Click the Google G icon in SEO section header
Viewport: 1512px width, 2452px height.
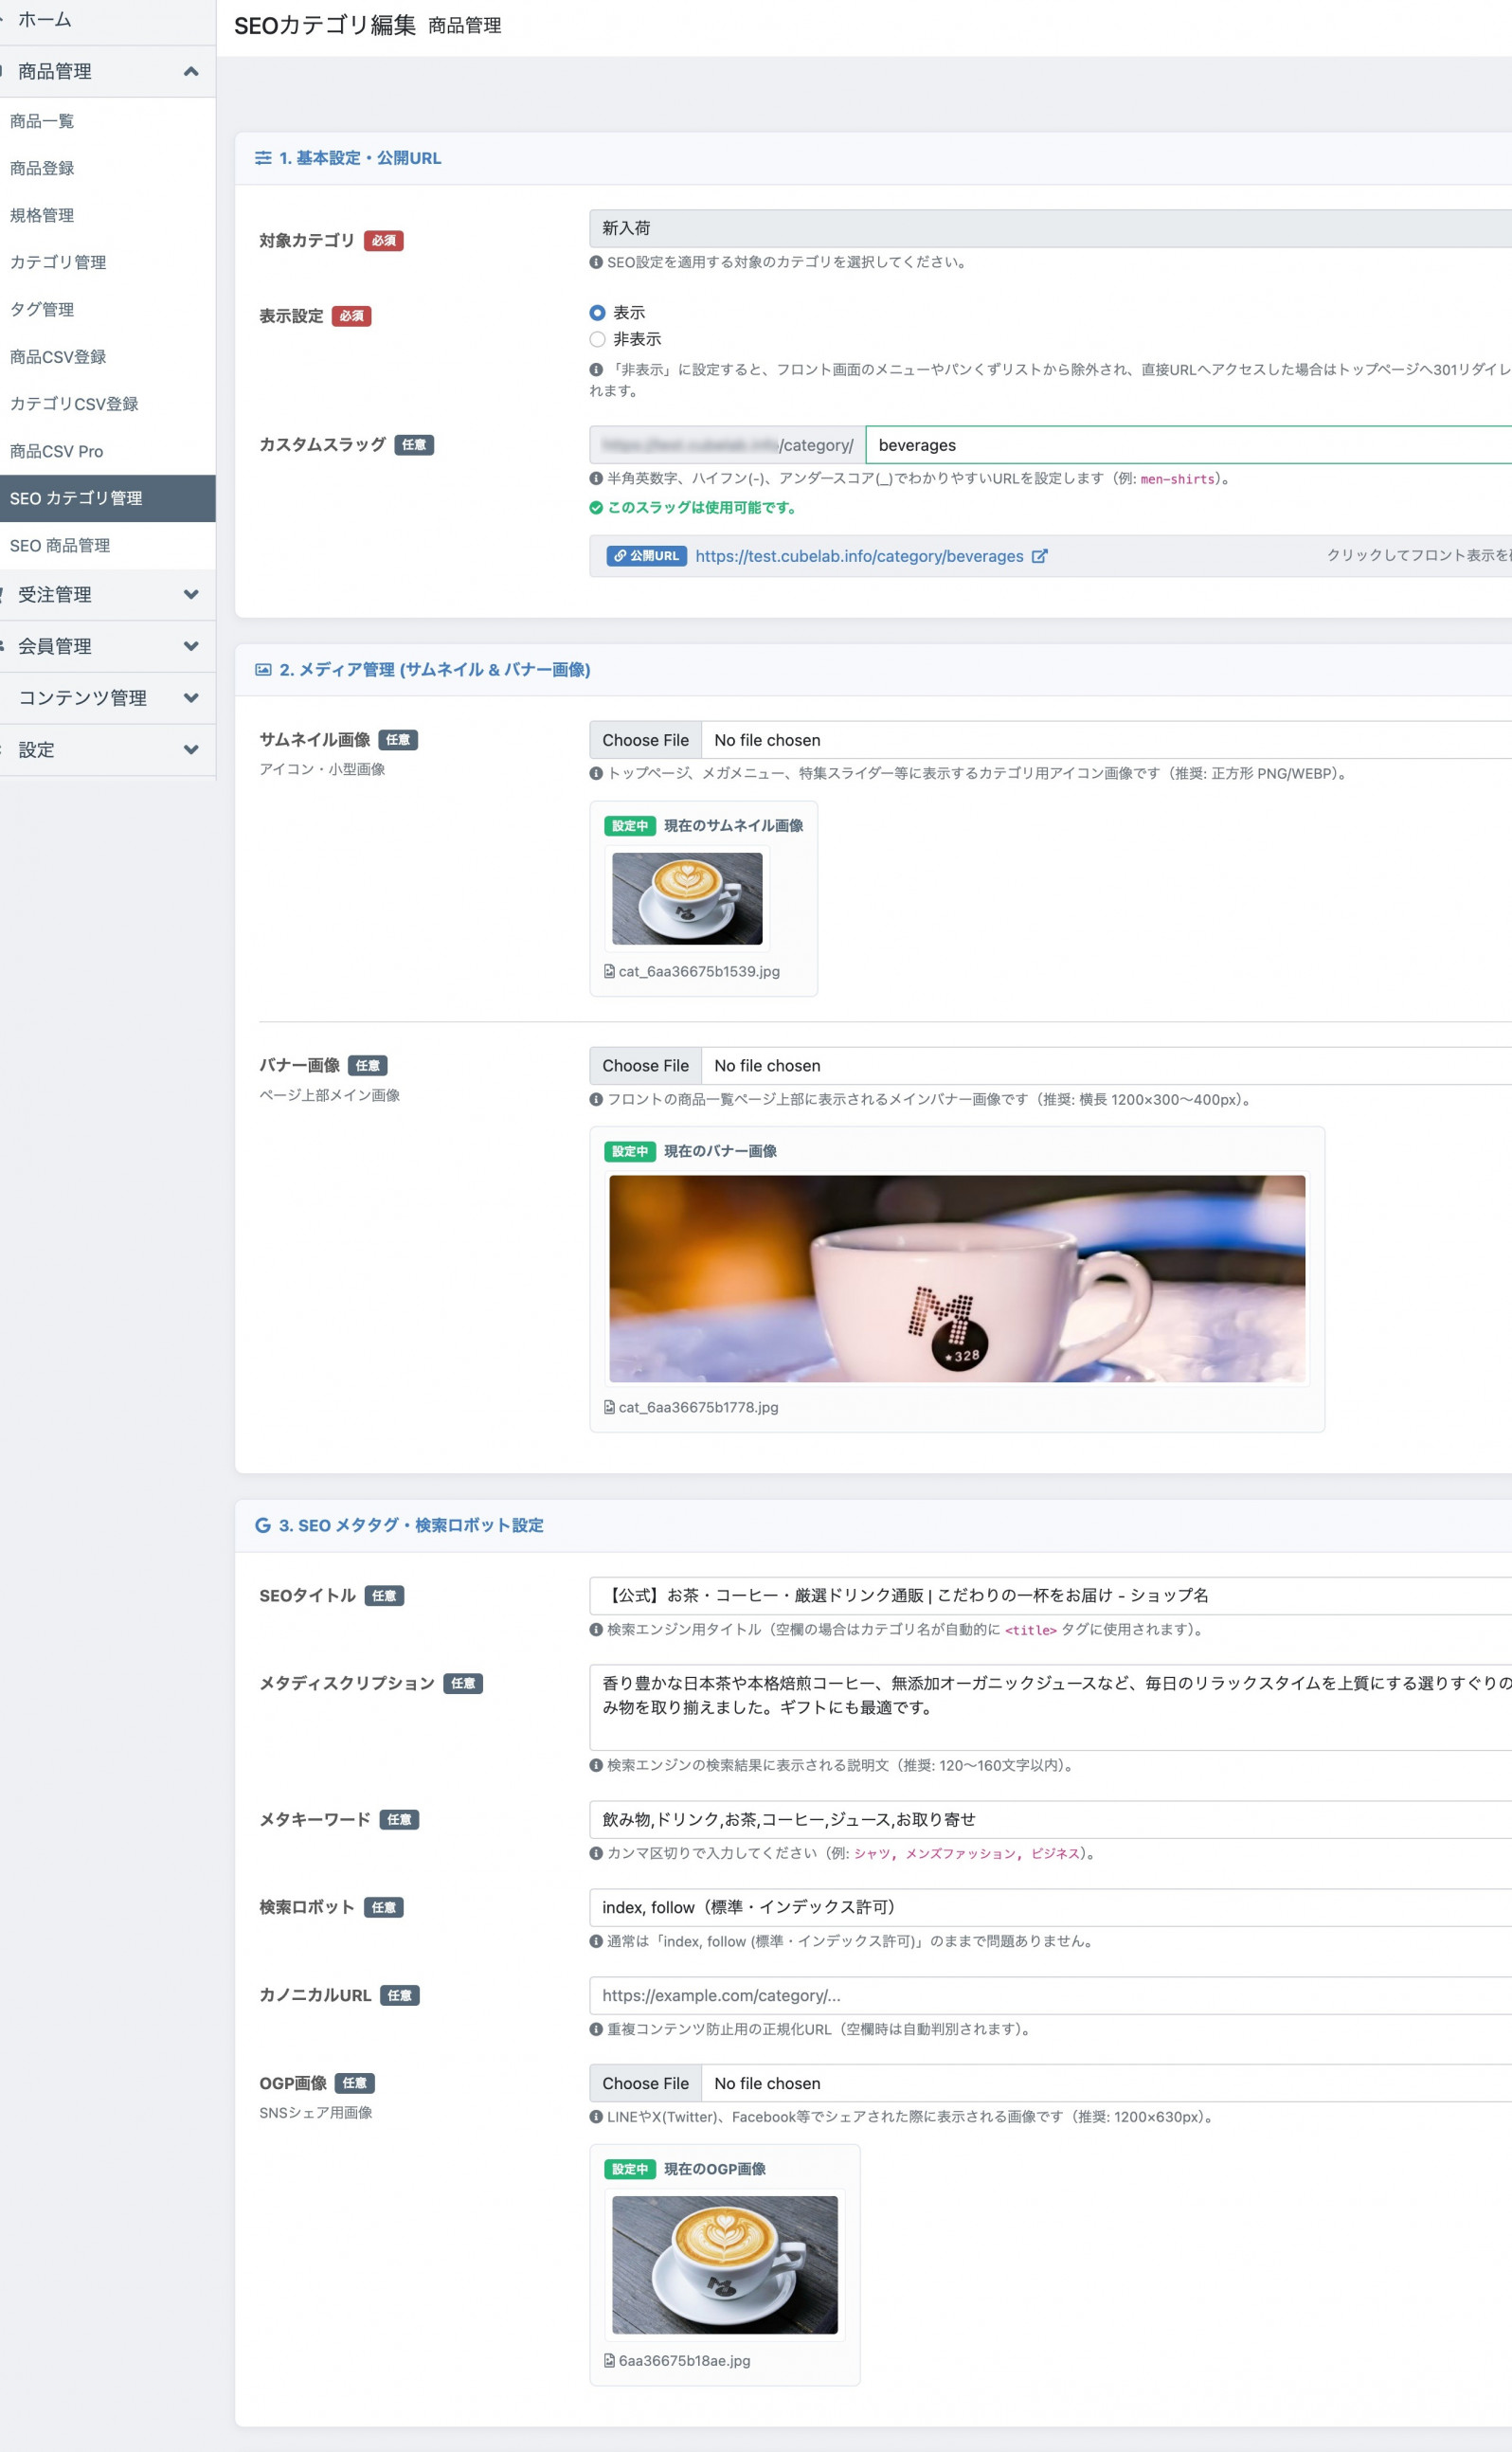tap(263, 1525)
